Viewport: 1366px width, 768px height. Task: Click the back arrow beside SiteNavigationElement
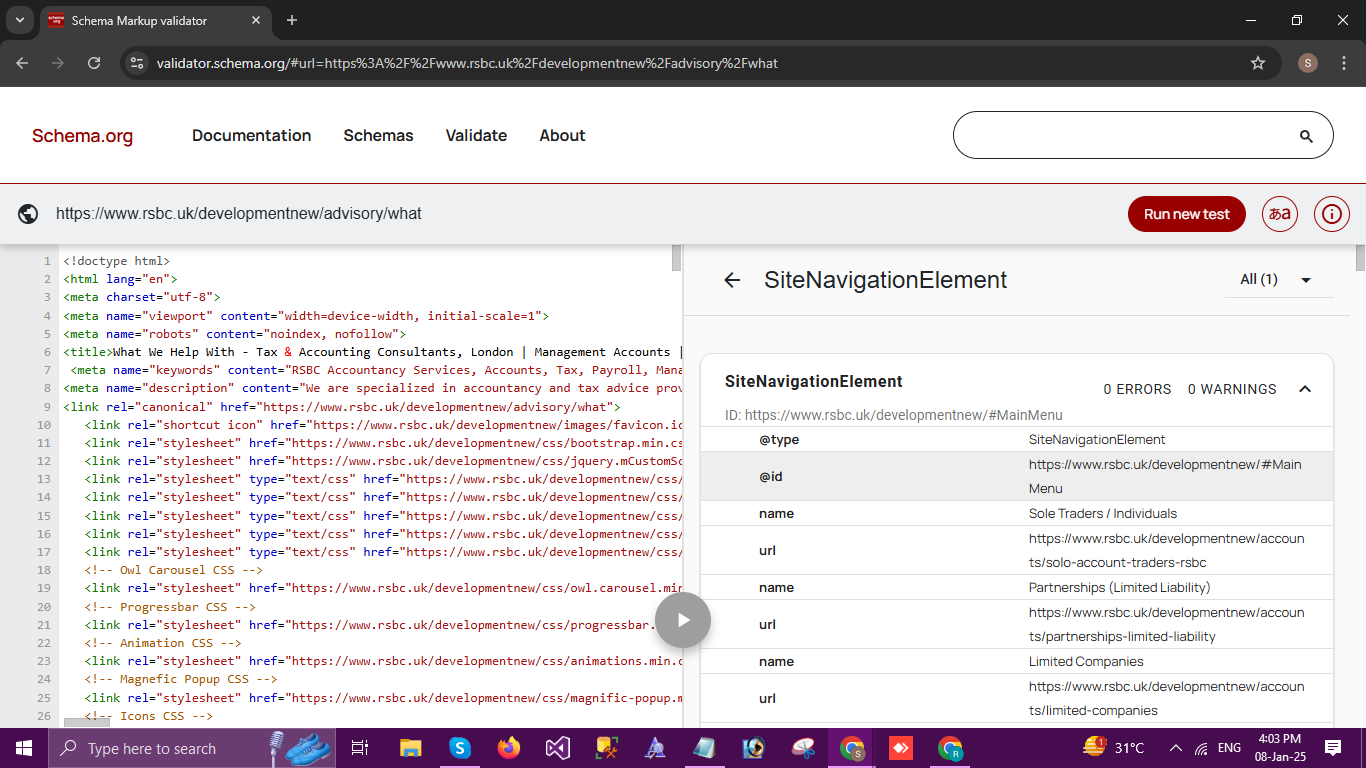[x=732, y=280]
